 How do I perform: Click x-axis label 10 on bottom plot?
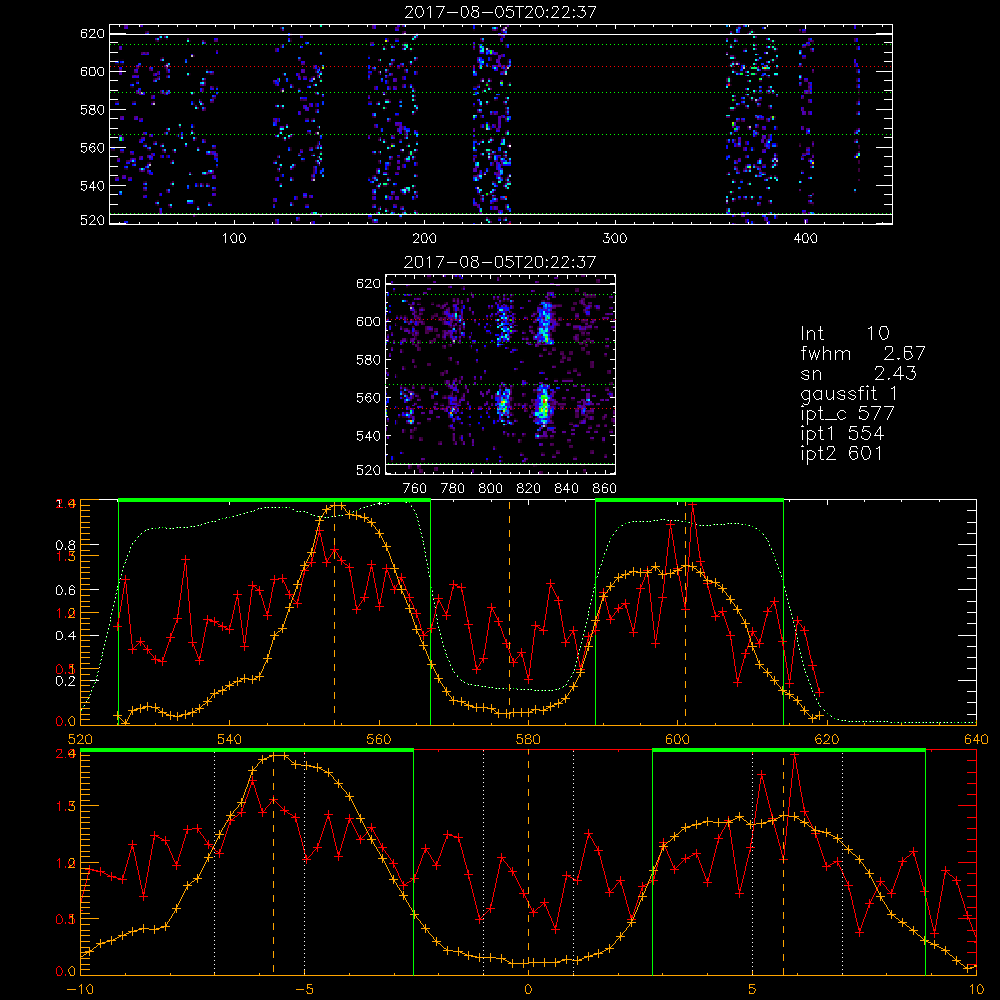click(x=976, y=990)
